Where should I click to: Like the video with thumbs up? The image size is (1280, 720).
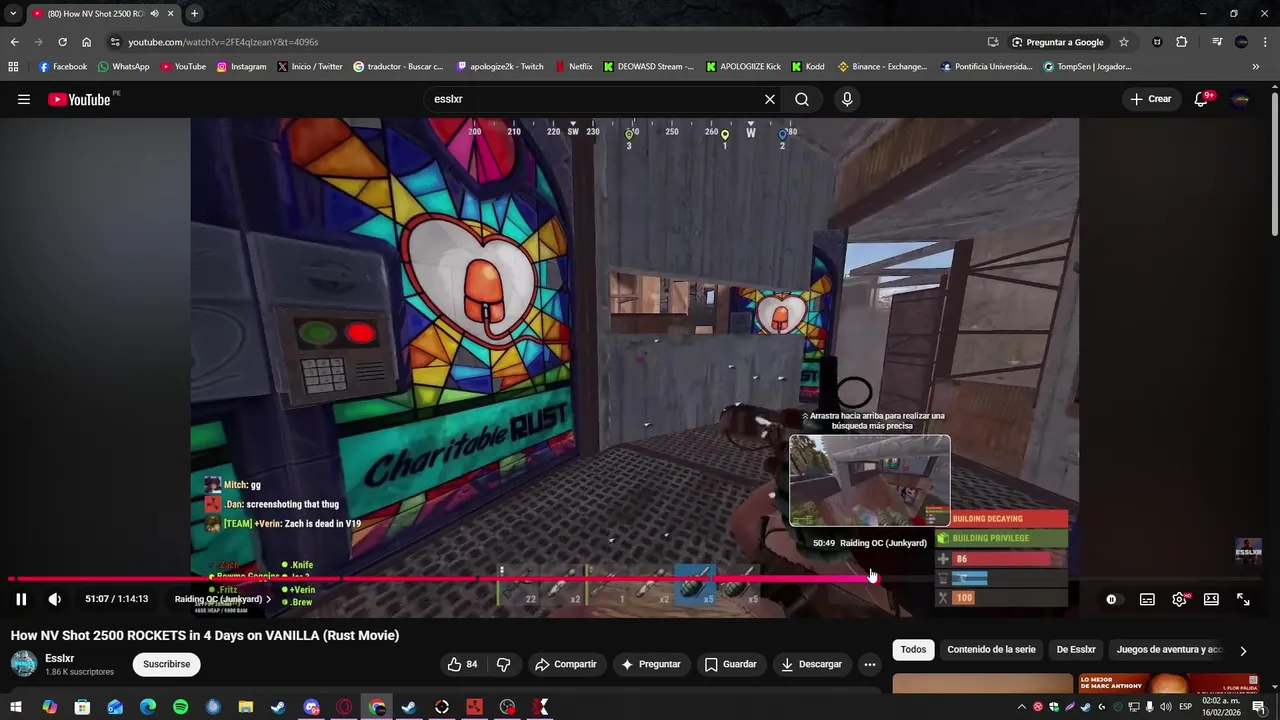[462, 664]
